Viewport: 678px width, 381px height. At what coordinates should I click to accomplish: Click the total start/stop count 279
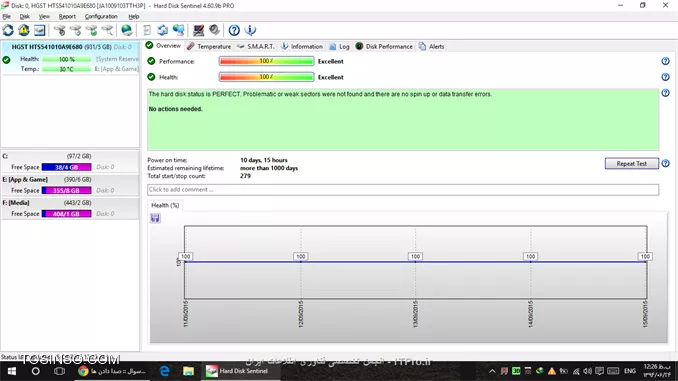245,176
